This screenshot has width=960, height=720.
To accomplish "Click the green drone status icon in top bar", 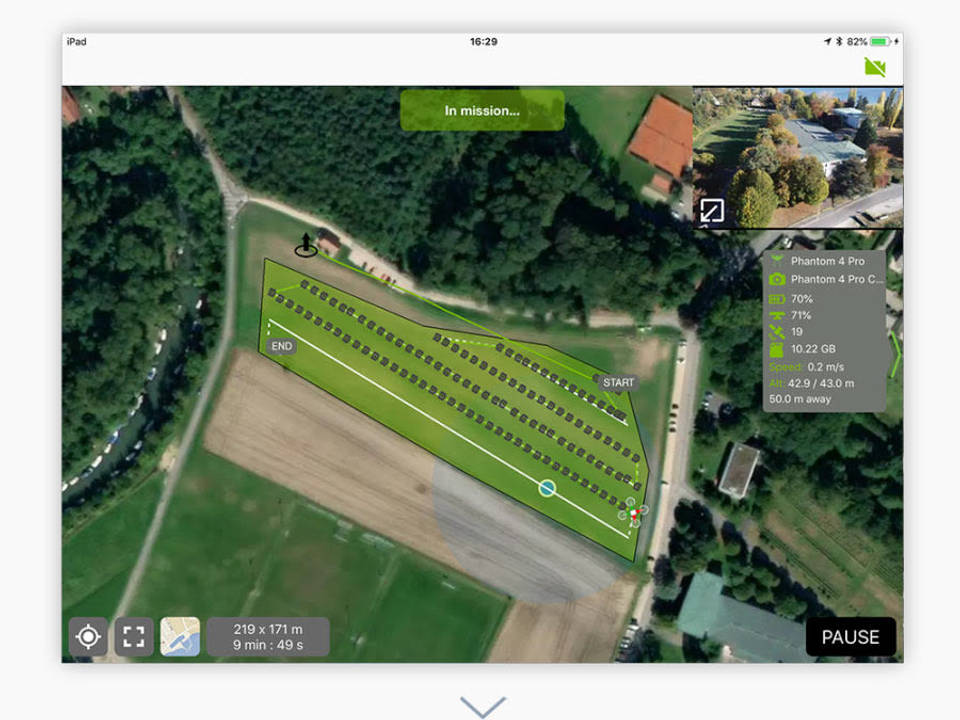I will (873, 65).
